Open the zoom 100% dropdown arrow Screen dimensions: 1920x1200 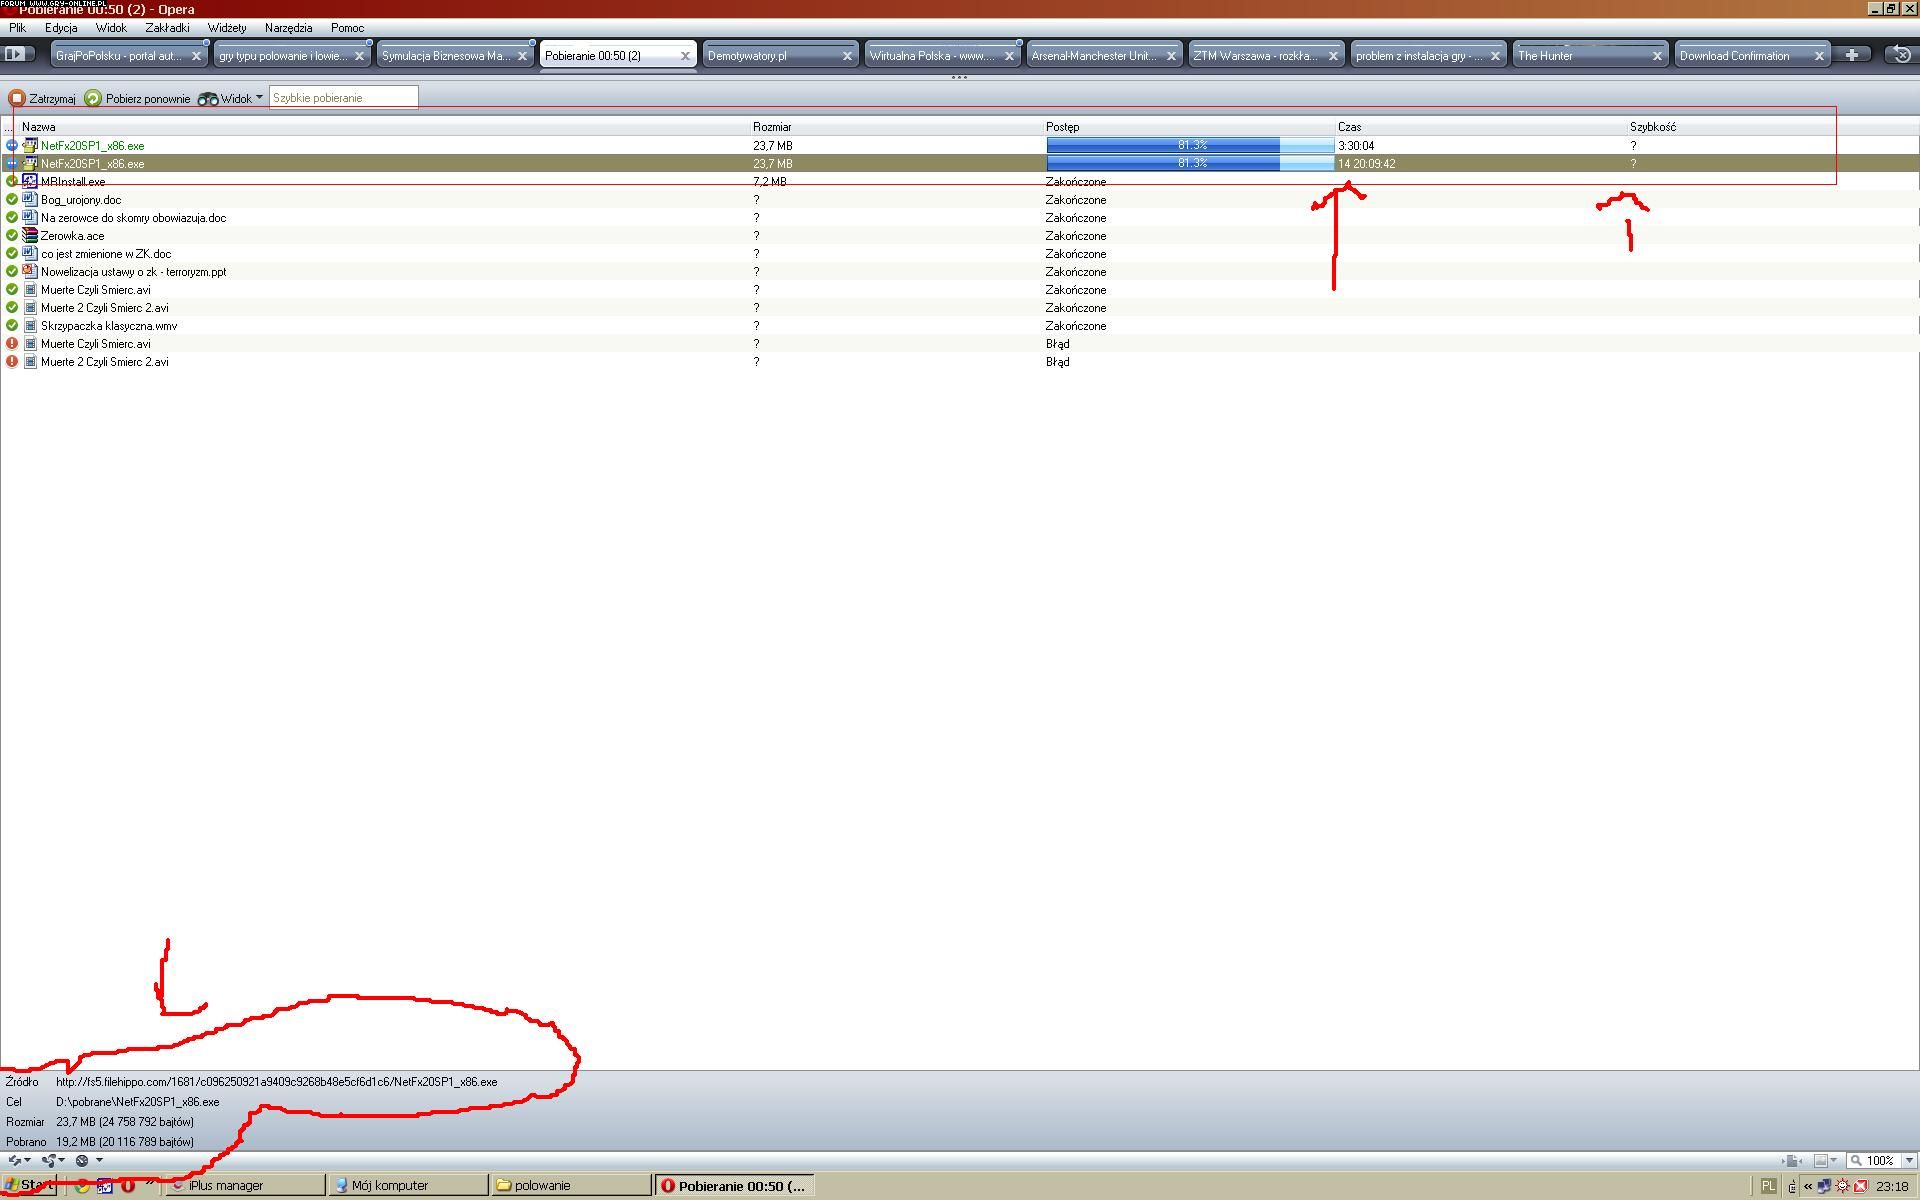[x=1909, y=1161]
